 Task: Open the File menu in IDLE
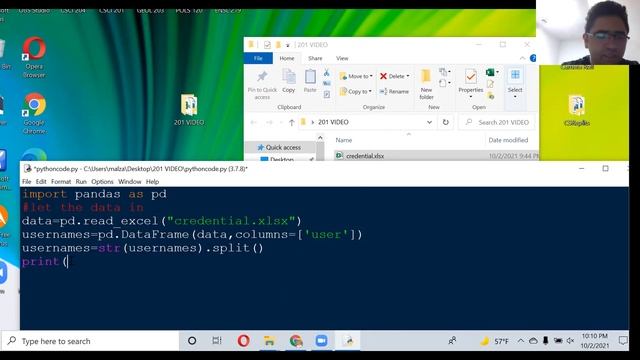click(27, 182)
